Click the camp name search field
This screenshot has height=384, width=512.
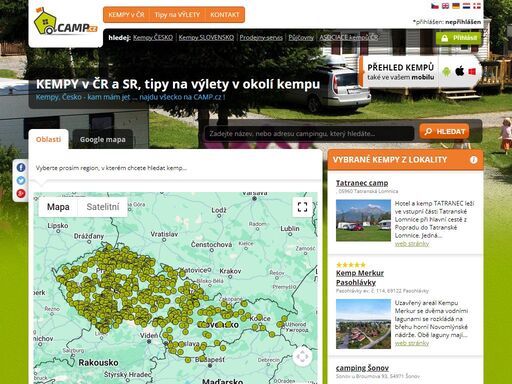[x=310, y=134]
